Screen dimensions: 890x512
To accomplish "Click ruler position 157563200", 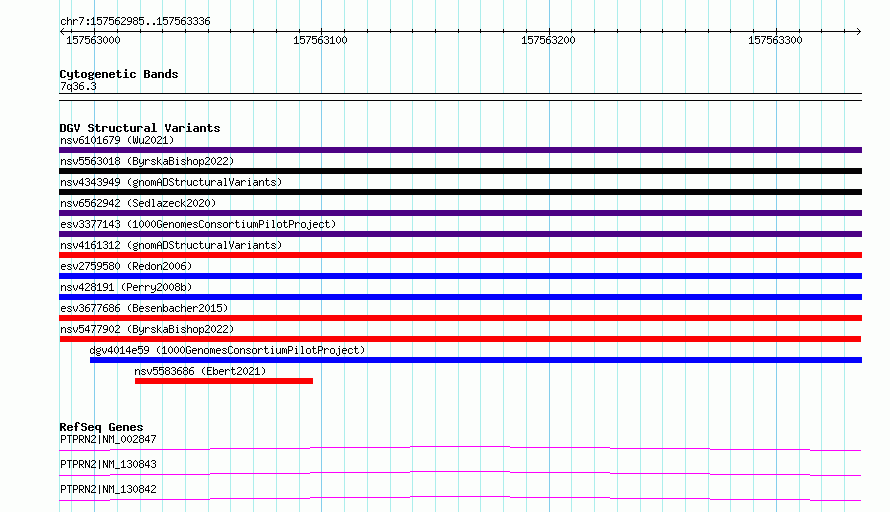I will 548,40.
